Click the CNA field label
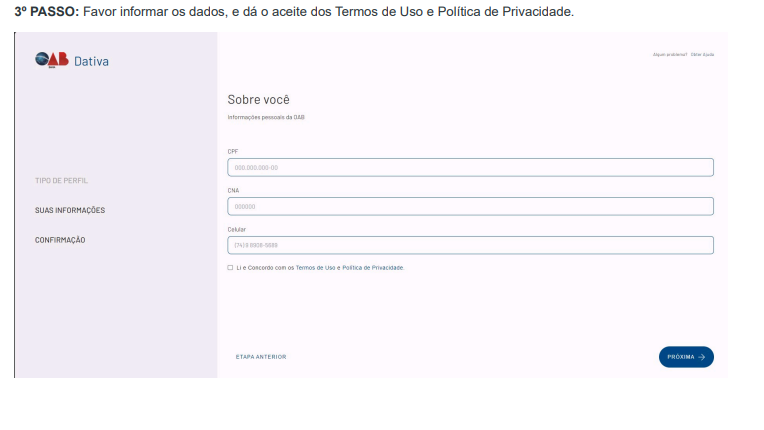The height and width of the screenshot is (430, 764). (x=233, y=190)
